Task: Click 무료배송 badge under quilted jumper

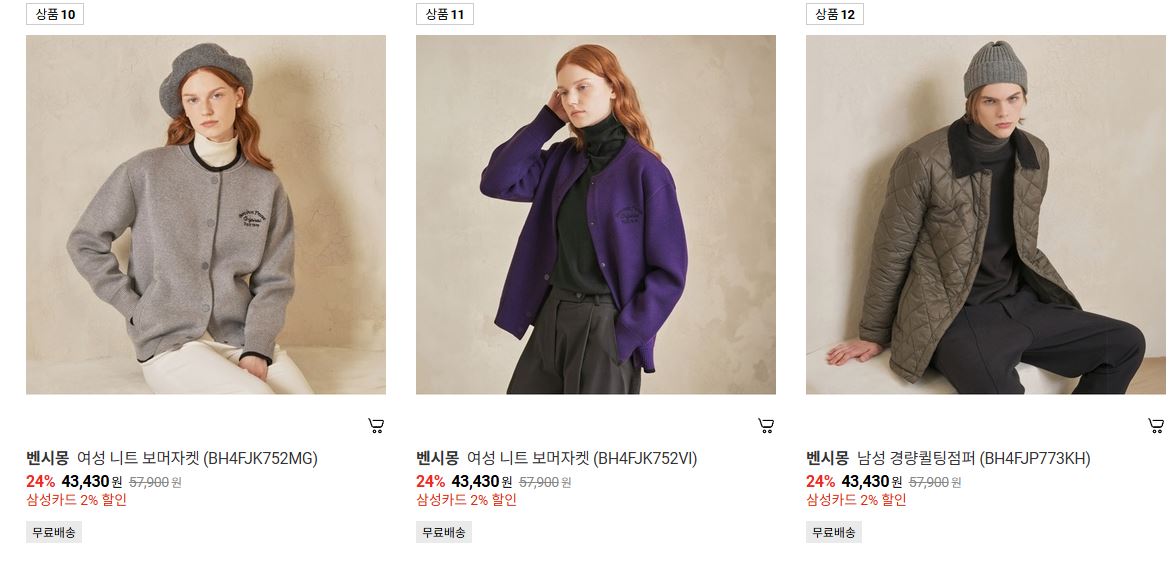Action: click(834, 533)
